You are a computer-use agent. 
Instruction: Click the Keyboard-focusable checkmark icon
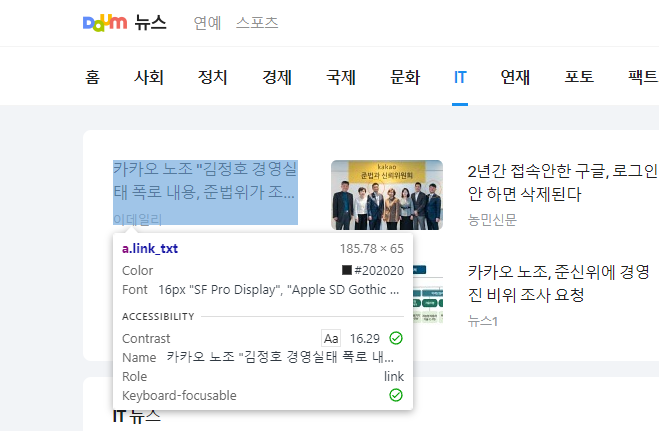(x=396, y=395)
